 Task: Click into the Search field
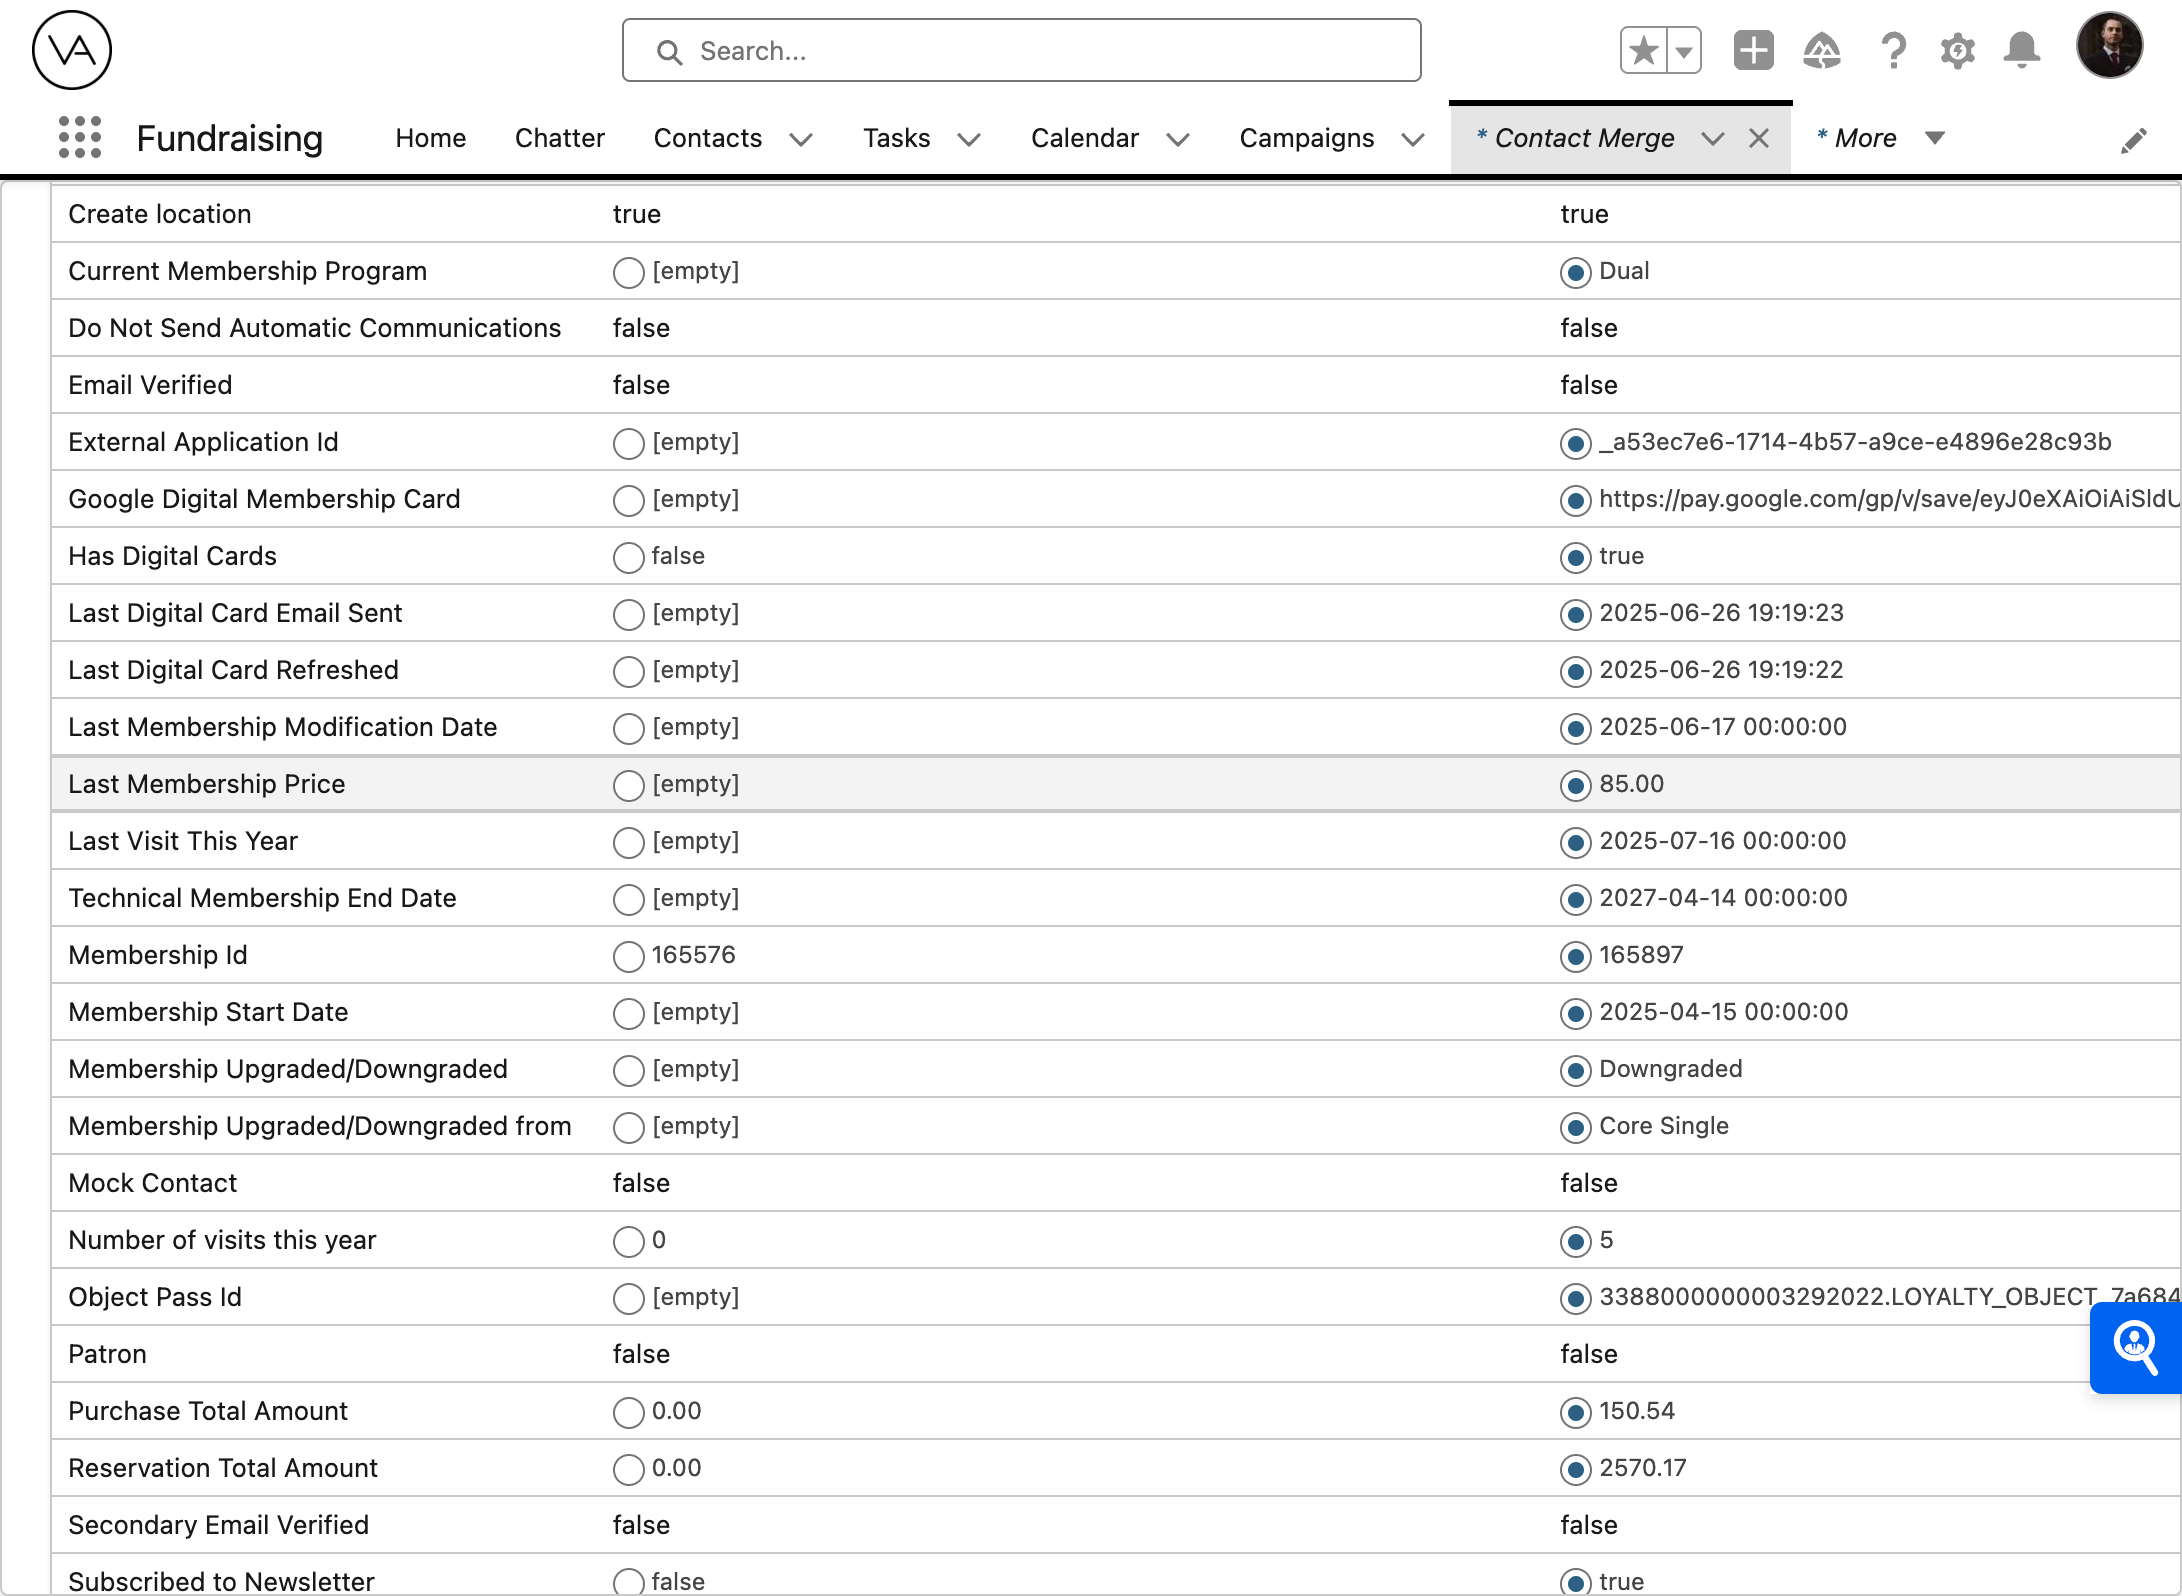pyautogui.click(x=1021, y=50)
